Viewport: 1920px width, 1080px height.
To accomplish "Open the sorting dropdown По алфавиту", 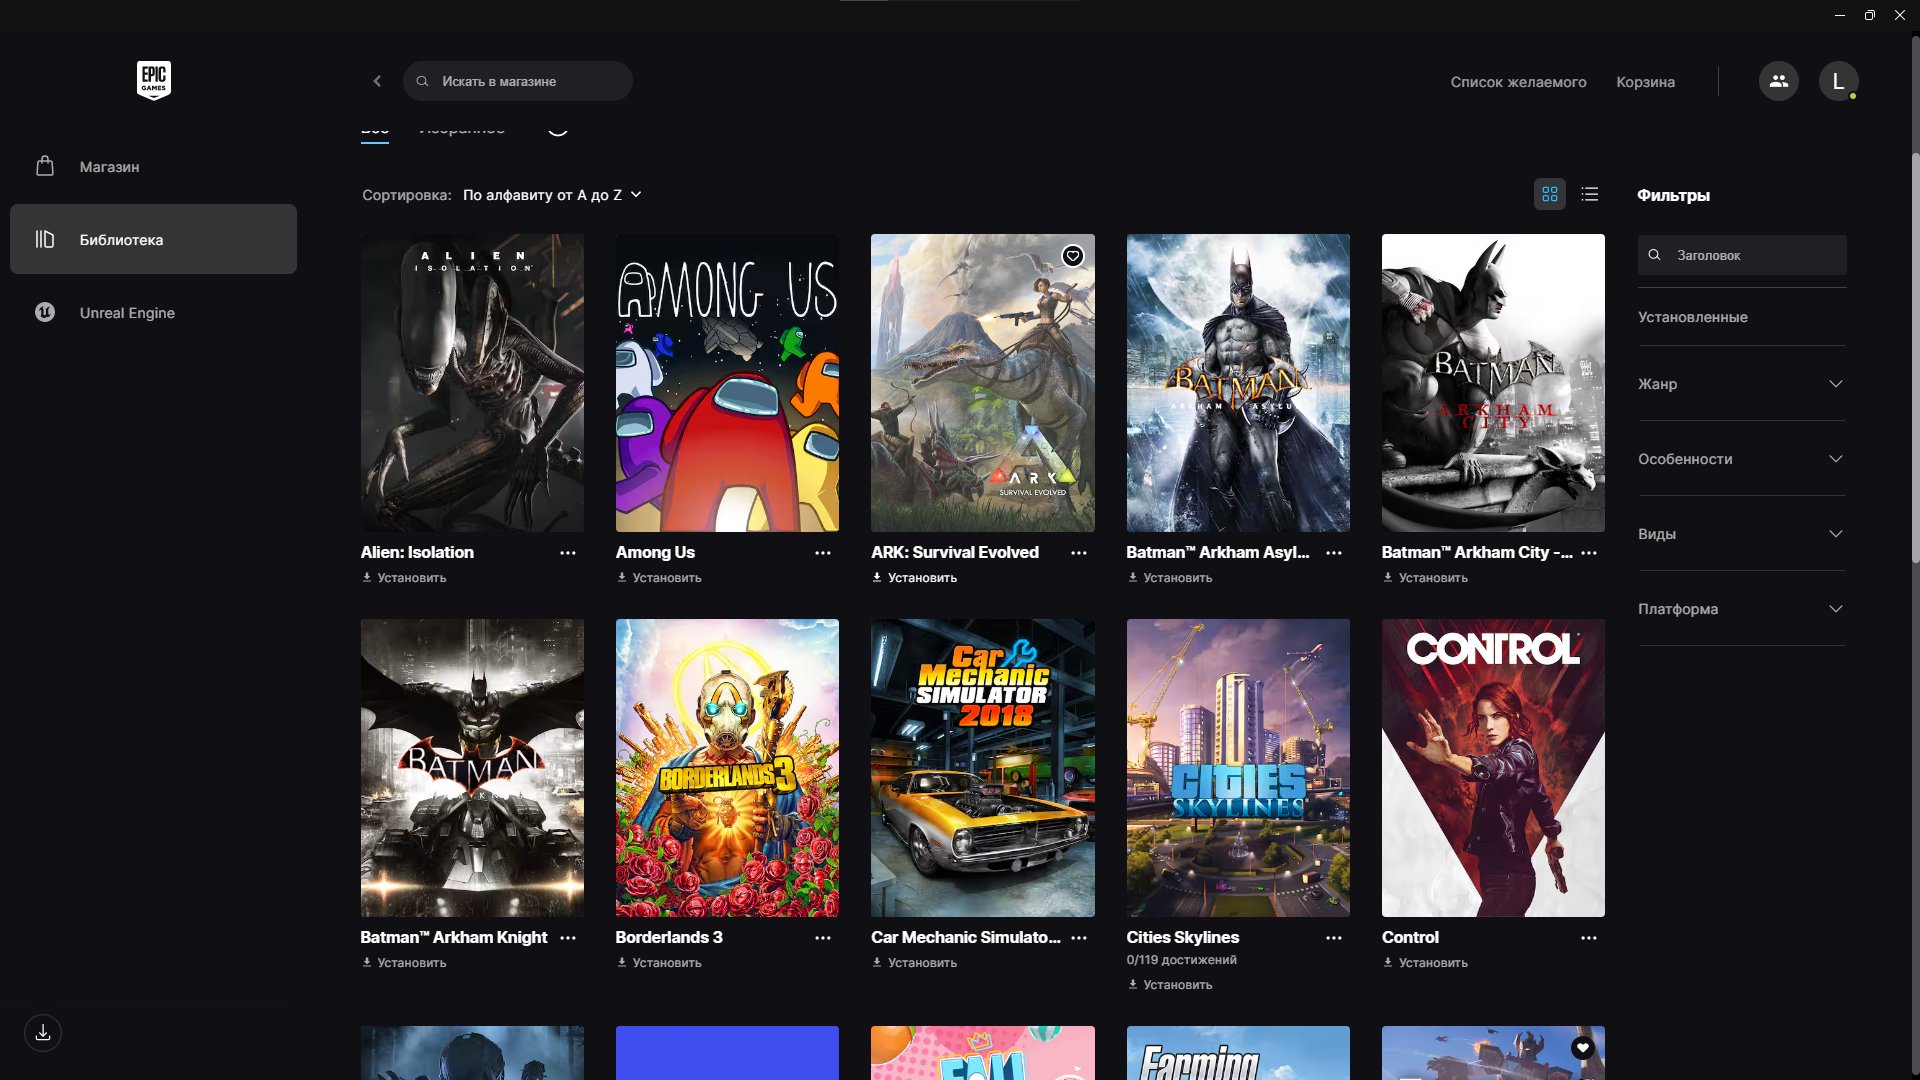I will pos(552,195).
